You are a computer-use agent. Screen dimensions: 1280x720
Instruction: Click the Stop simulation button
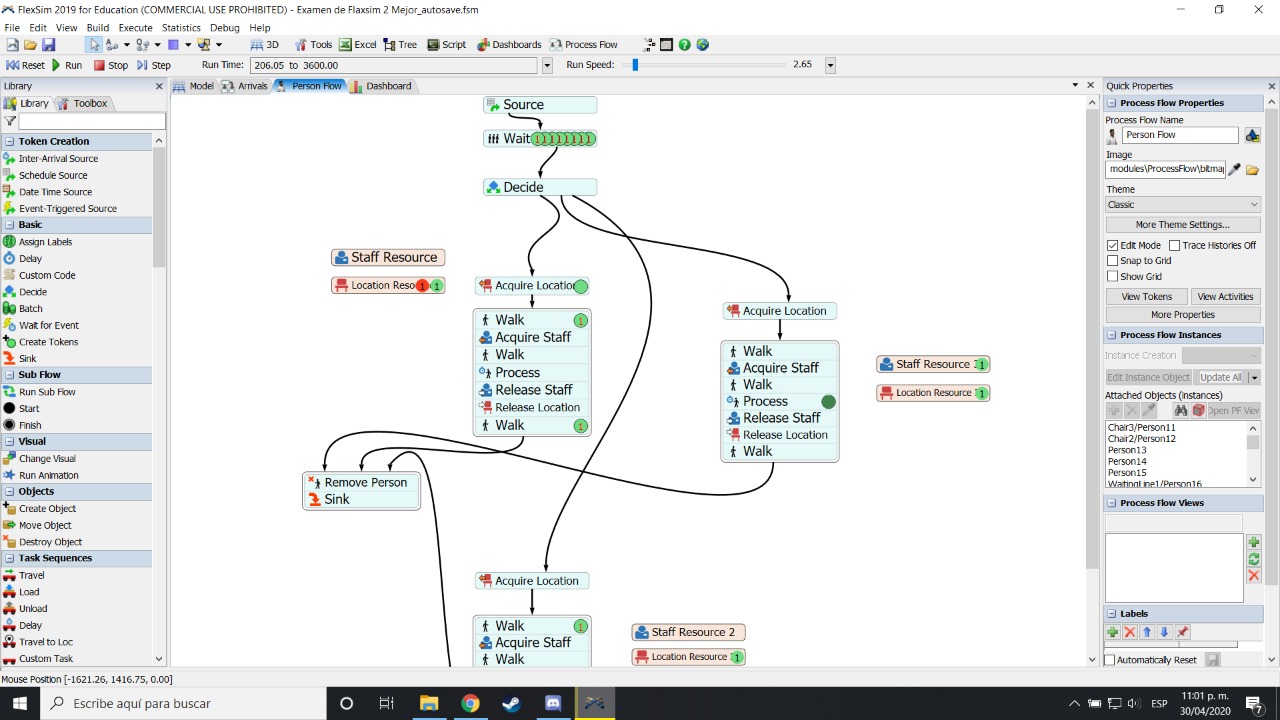(111, 65)
